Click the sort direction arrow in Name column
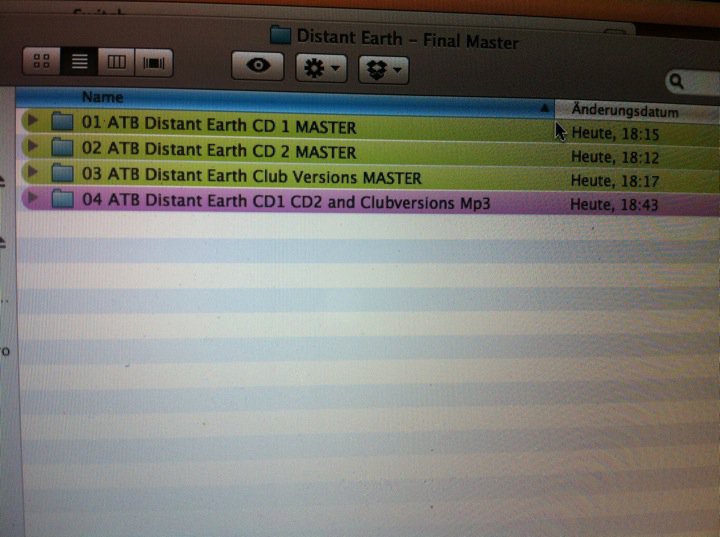Screen dimensions: 720x537 [x=544, y=107]
